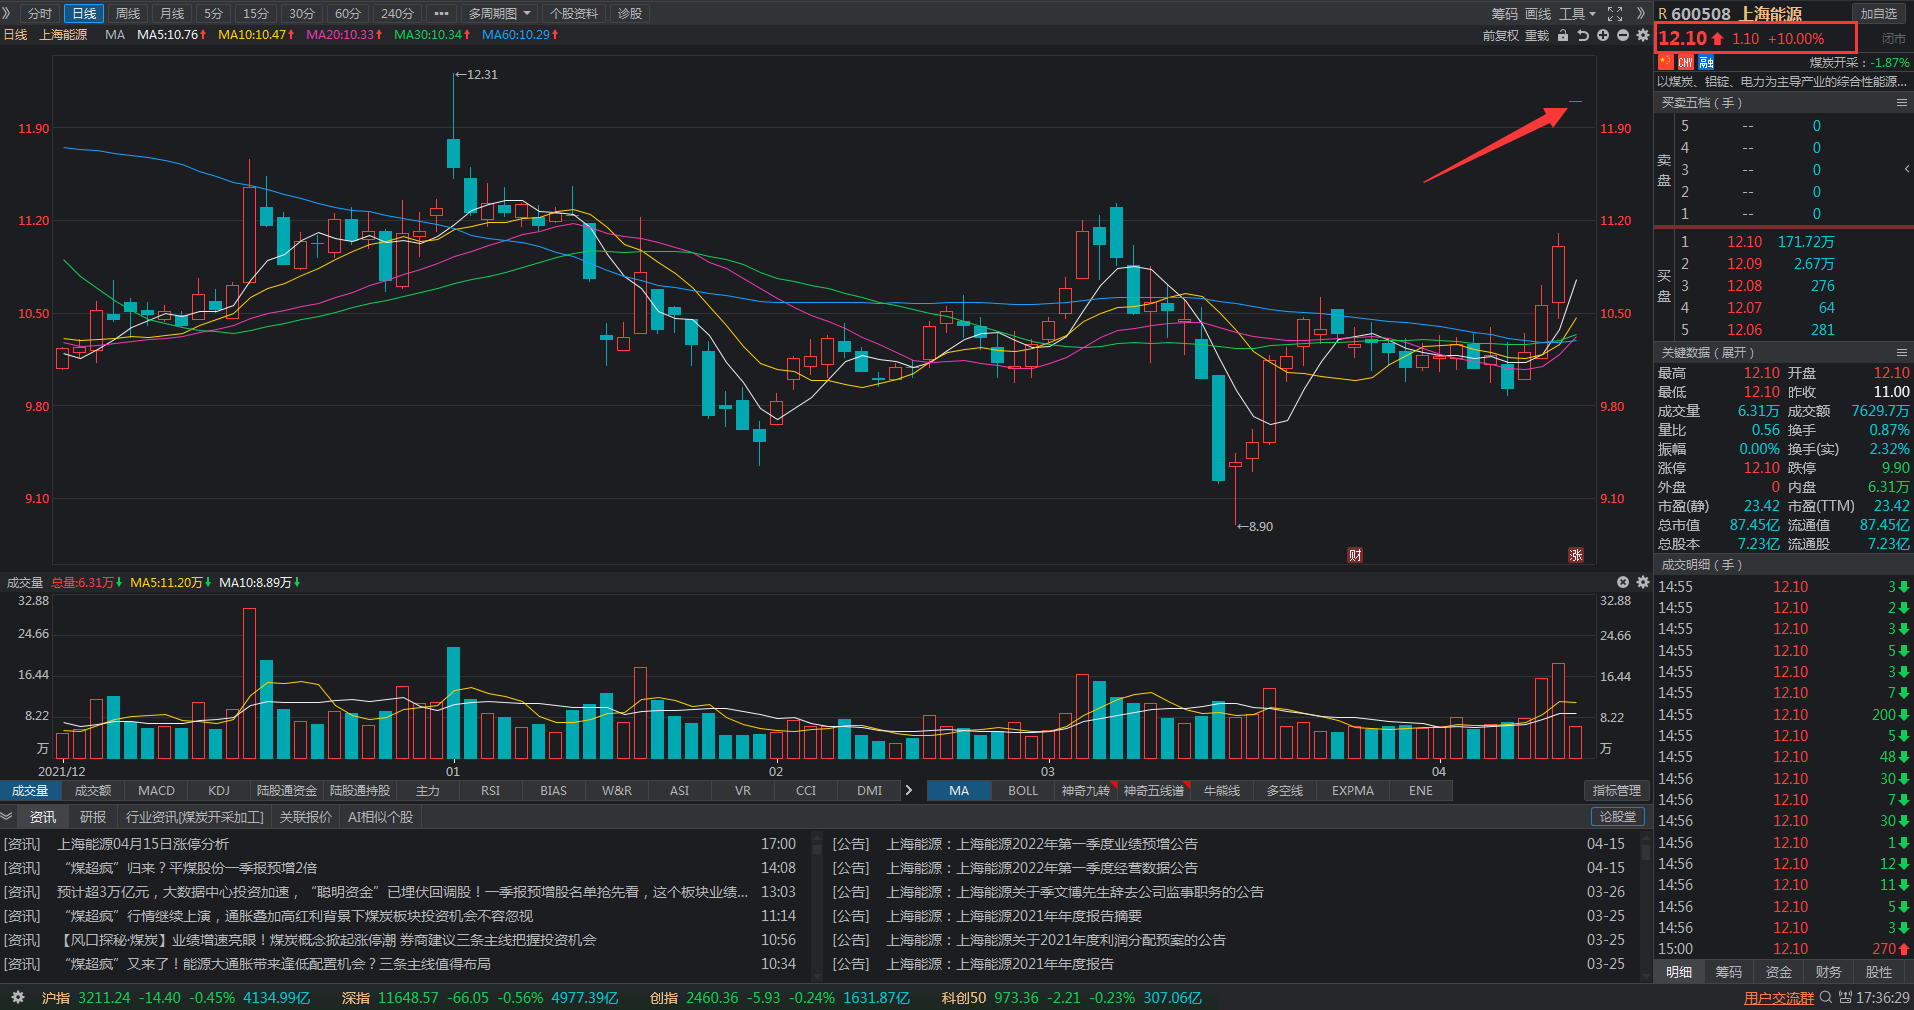Switch chart to 15分 period

pyautogui.click(x=256, y=13)
